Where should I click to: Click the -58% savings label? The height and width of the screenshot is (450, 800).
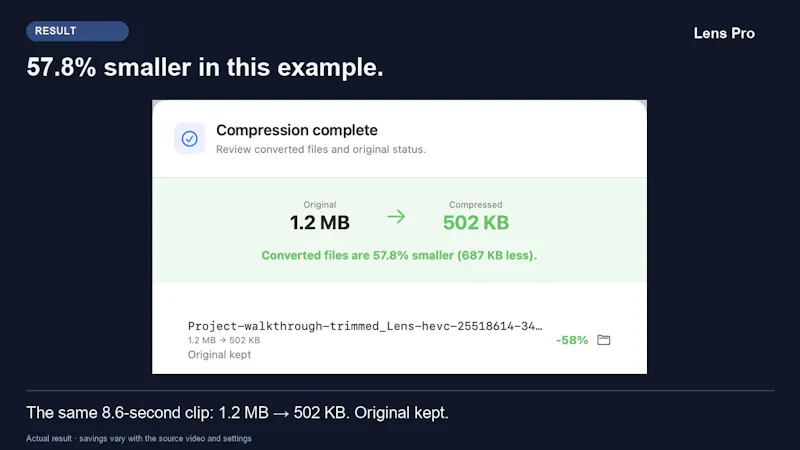[x=572, y=340]
